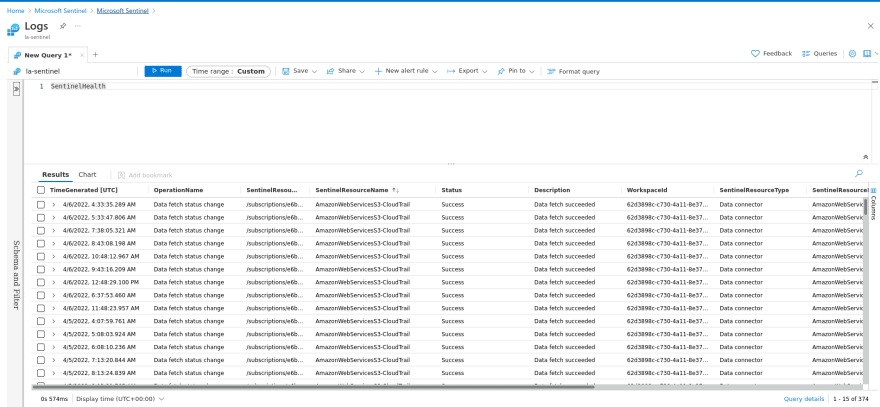Click the Feedback heart icon

point(755,54)
